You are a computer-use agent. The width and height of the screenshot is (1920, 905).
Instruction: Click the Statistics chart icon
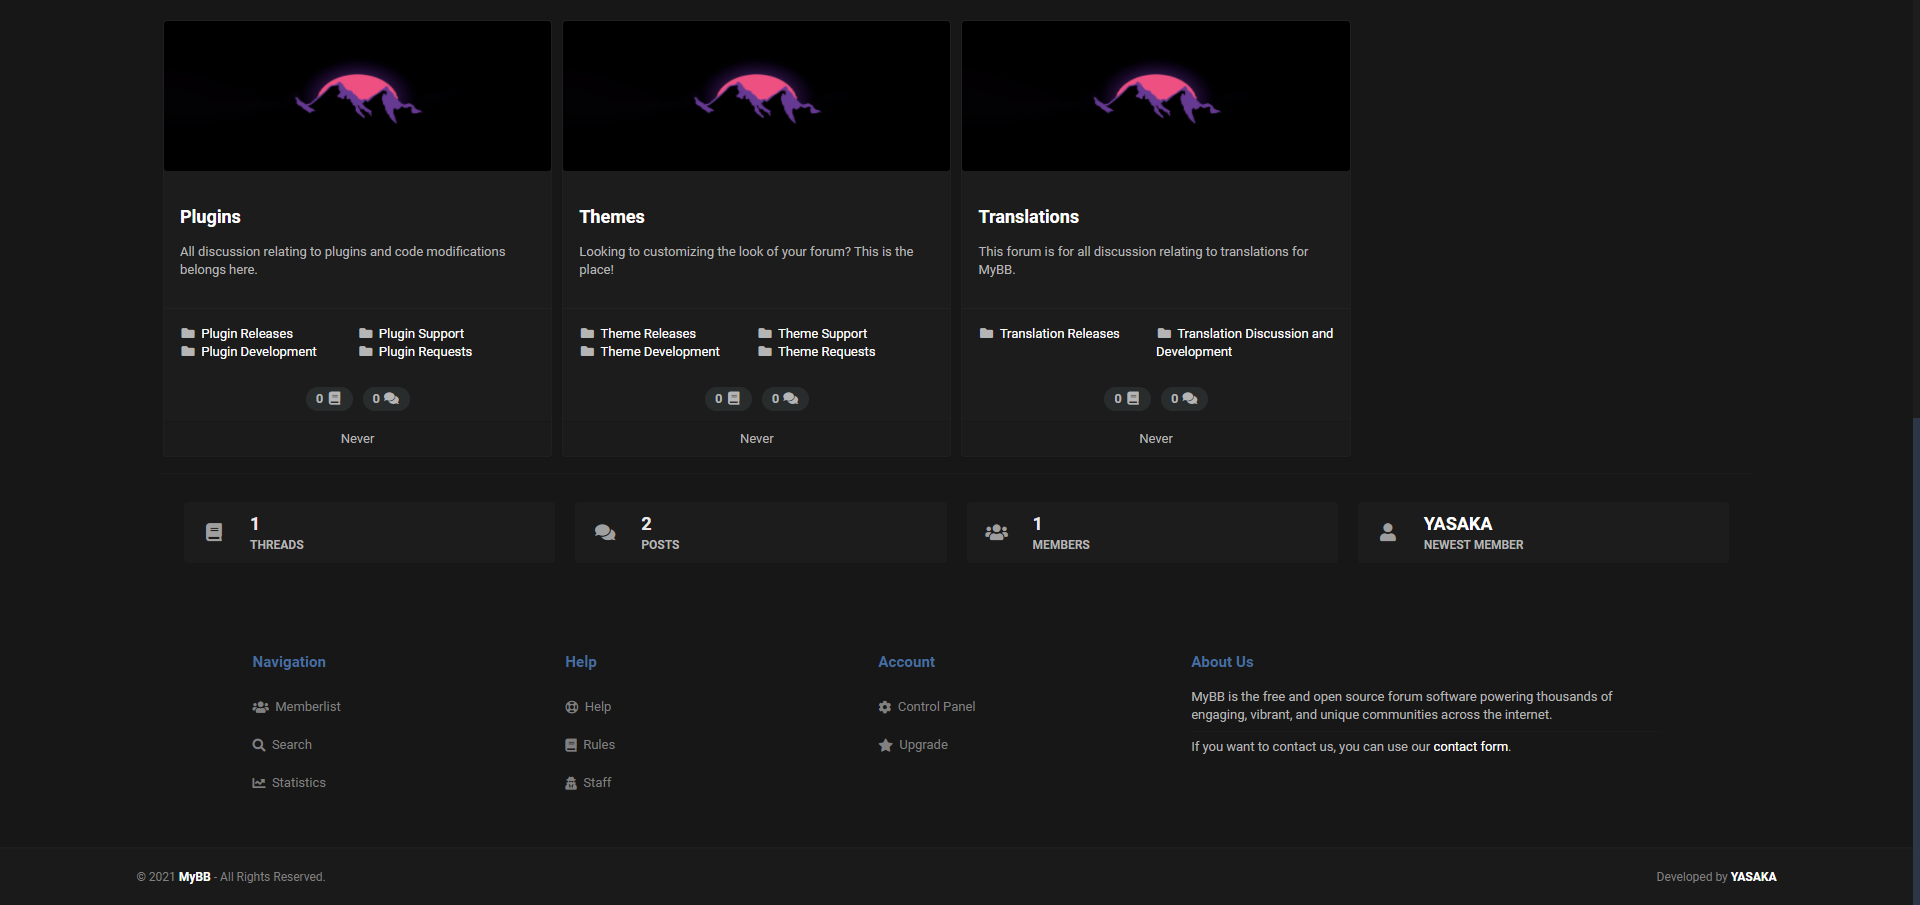click(x=259, y=783)
